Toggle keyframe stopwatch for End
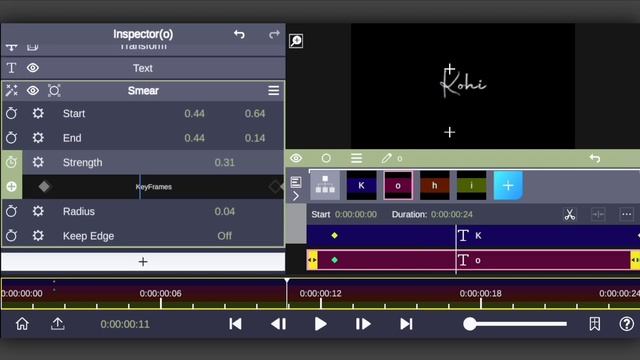 11,138
